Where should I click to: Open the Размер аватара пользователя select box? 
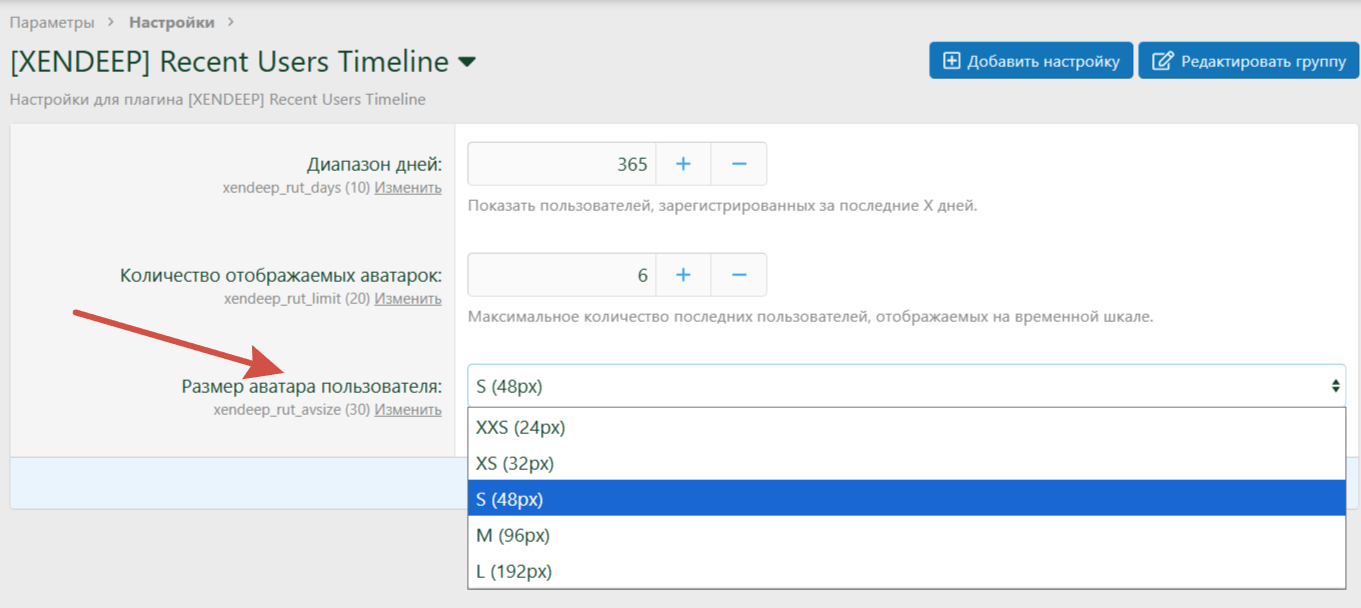(x=906, y=386)
